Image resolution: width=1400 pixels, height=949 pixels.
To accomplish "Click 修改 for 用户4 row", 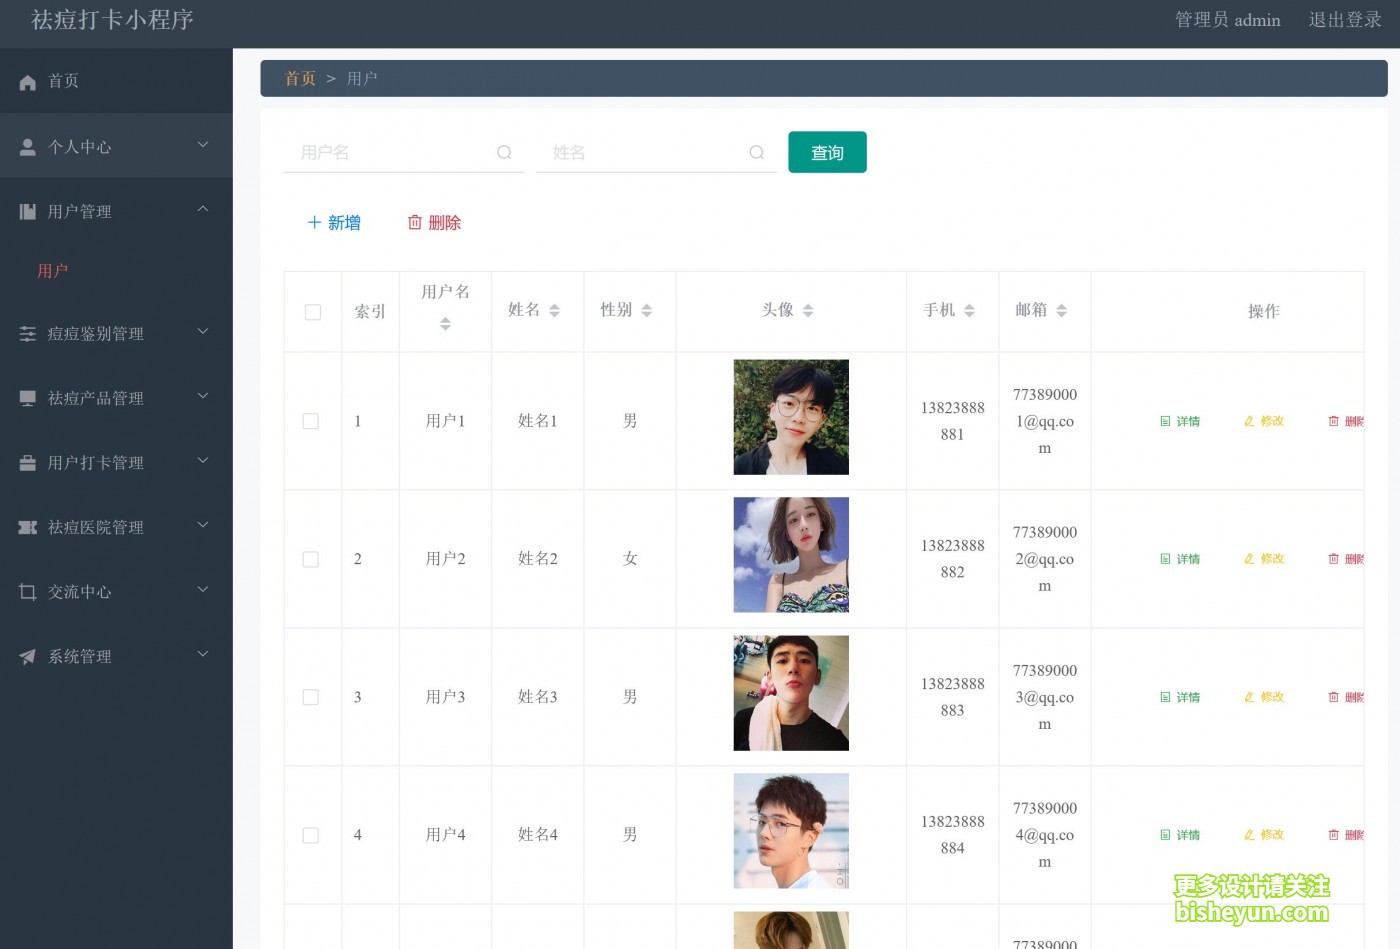I will tap(1264, 835).
